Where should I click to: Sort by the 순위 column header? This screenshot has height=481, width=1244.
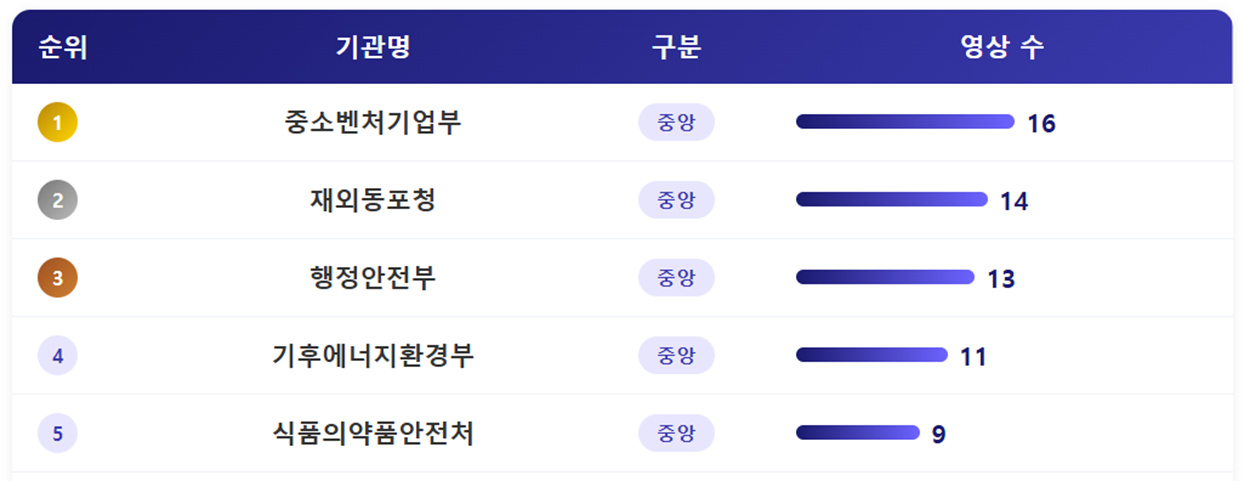[63, 47]
